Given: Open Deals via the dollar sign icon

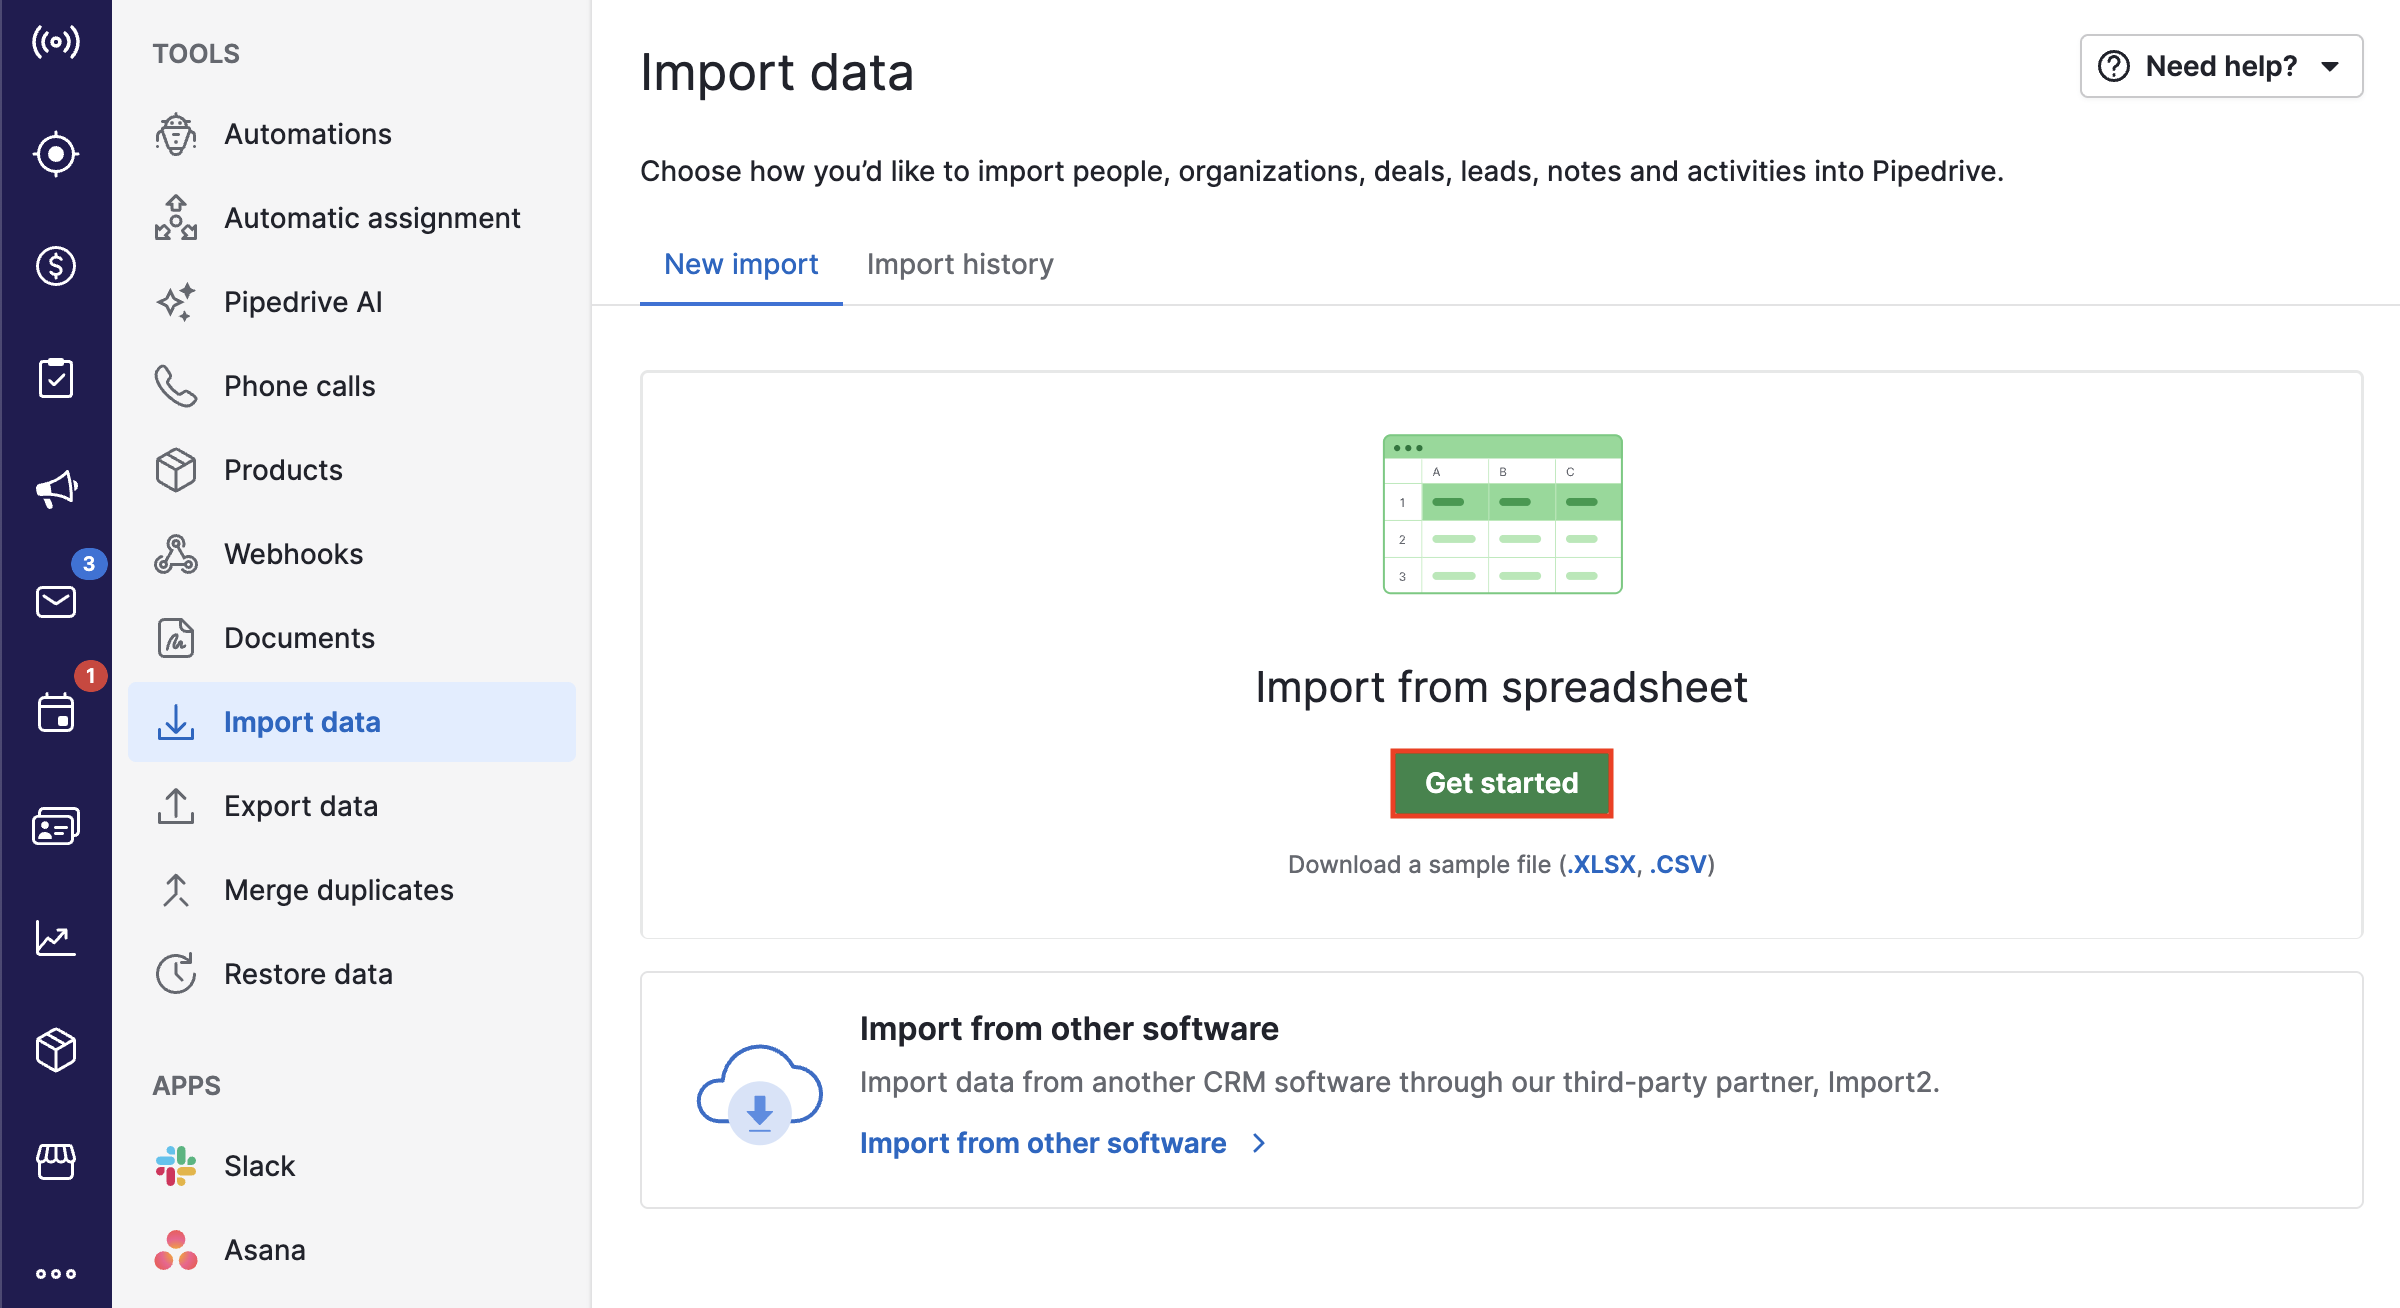Looking at the screenshot, I should pos(56,265).
